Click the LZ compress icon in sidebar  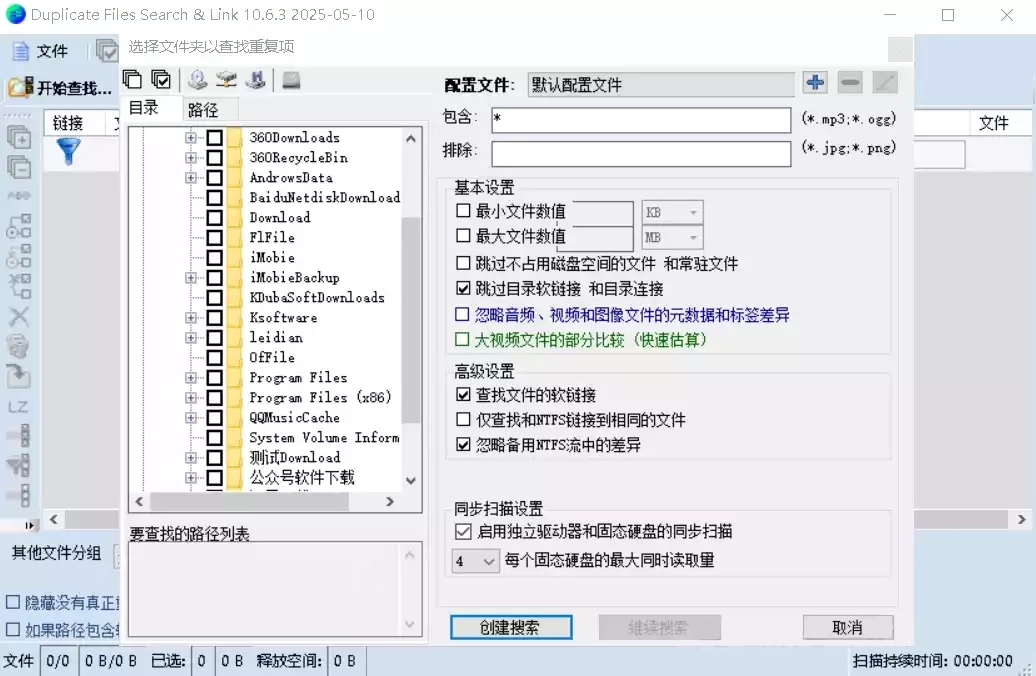pos(18,407)
